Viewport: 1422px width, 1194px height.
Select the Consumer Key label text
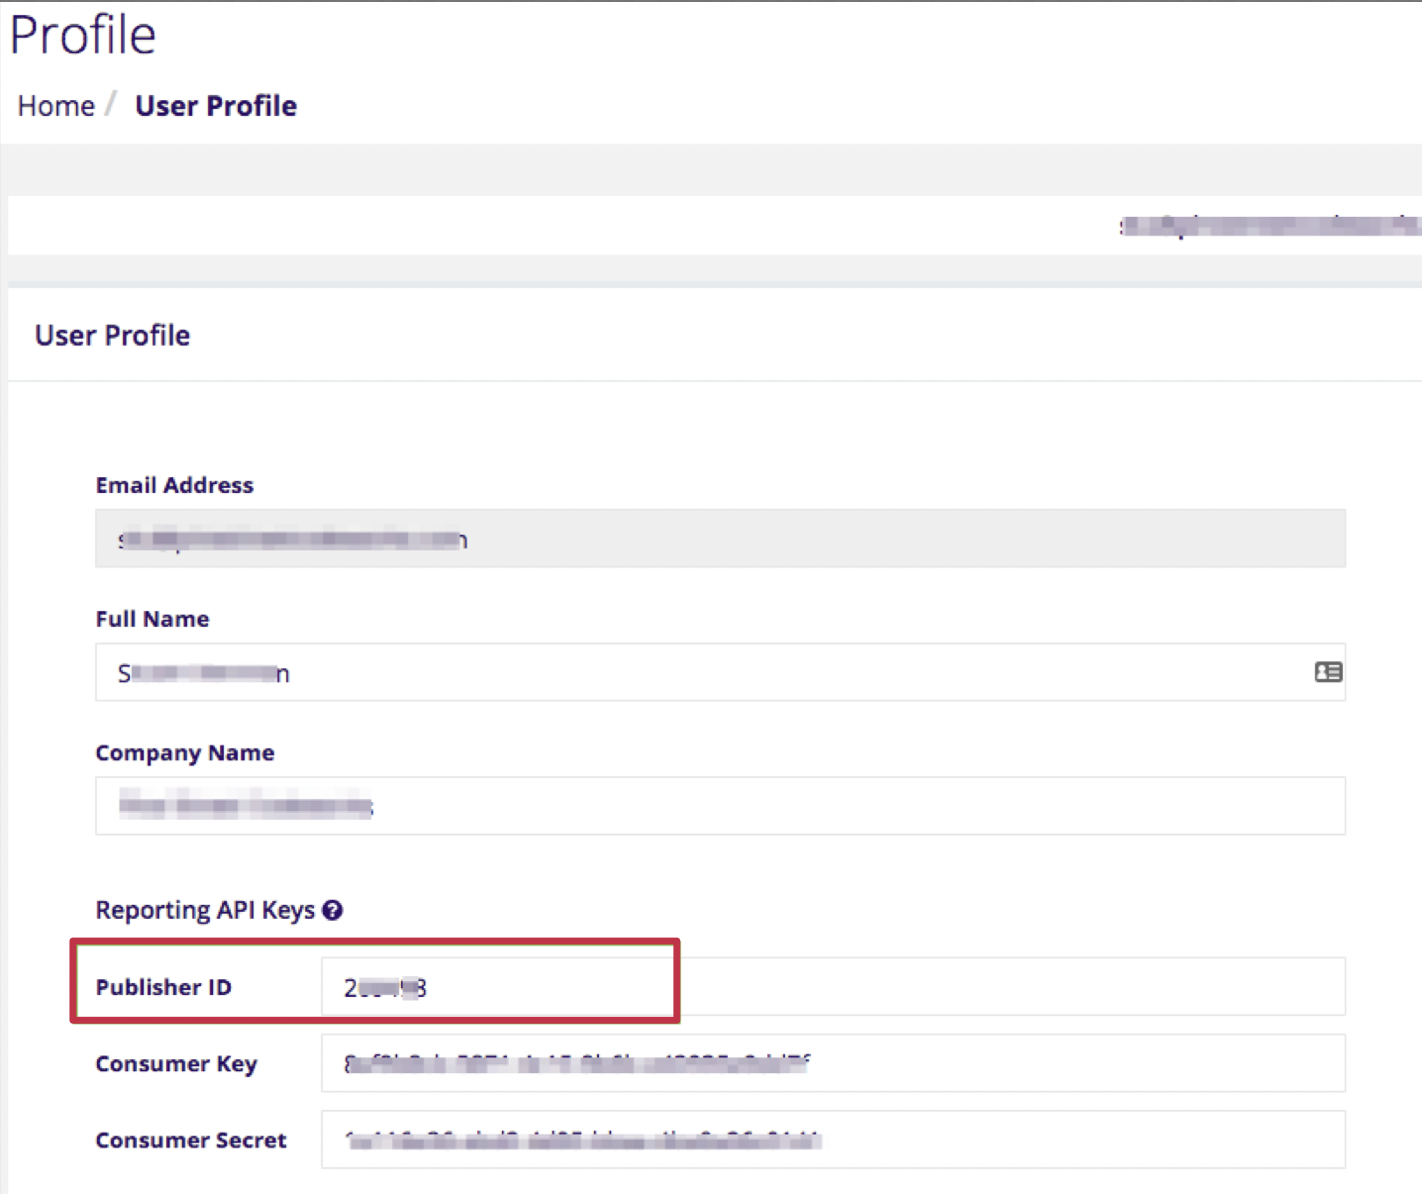176,1064
